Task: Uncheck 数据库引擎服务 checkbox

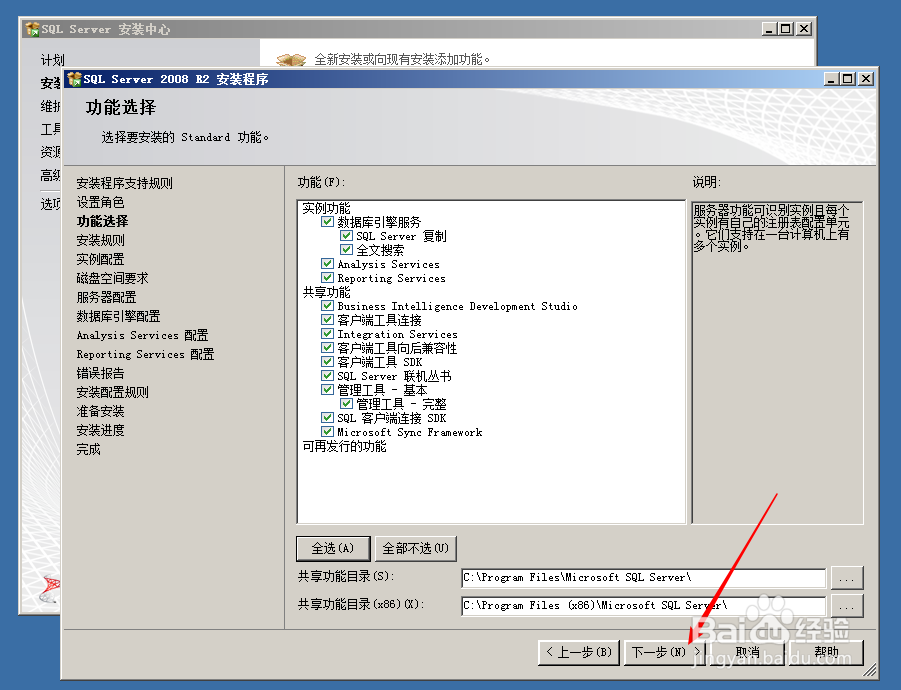Action: click(x=328, y=222)
